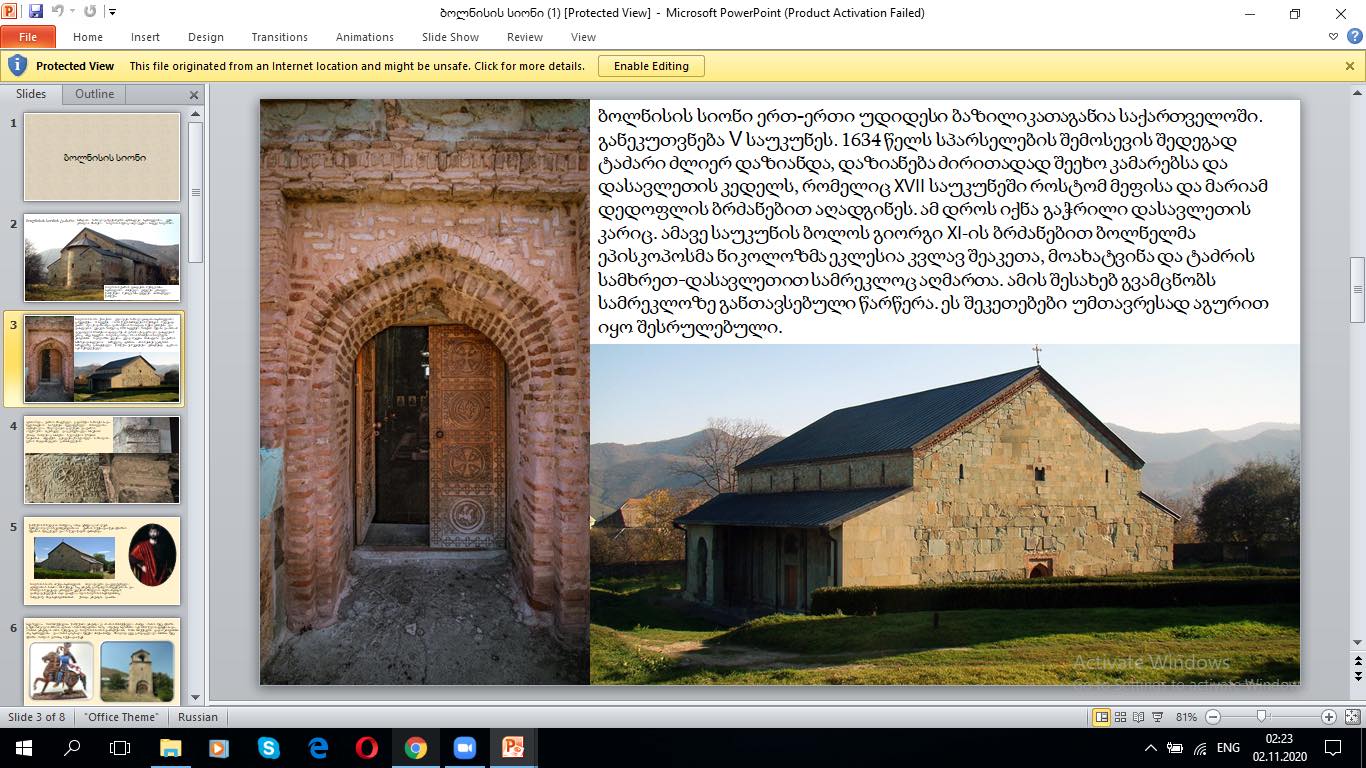Image resolution: width=1366 pixels, height=768 pixels.
Task: Open Windows search from taskbar
Action: tap(72, 748)
